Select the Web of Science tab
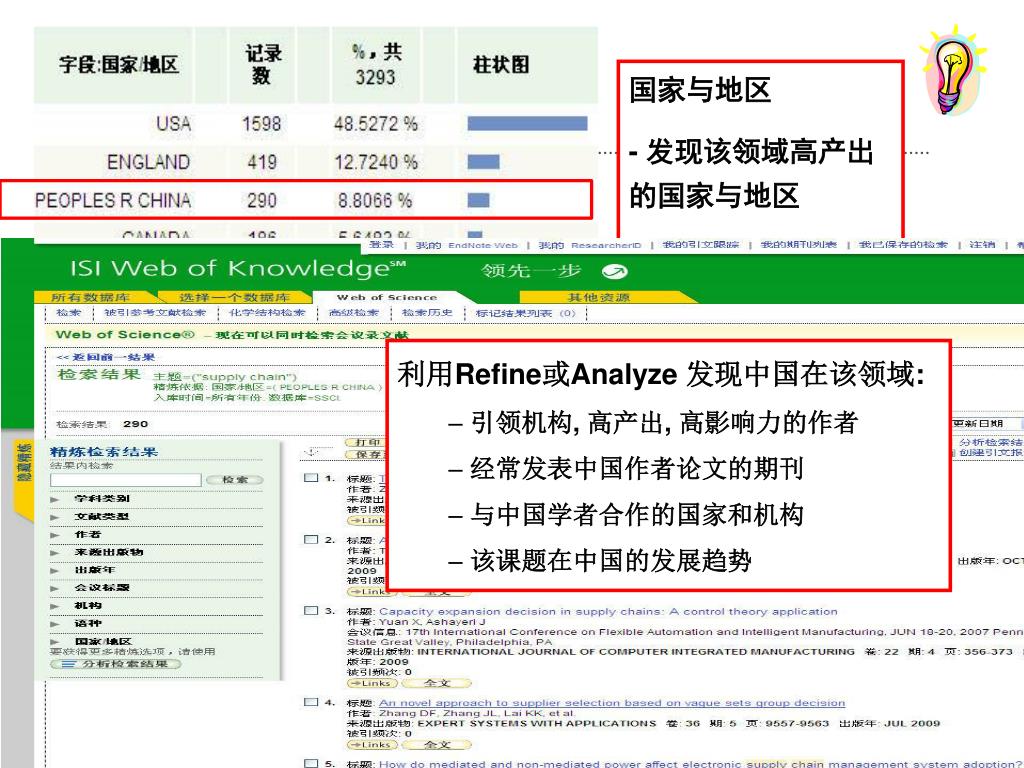This screenshot has height=768, width=1024. pyautogui.click(x=387, y=297)
